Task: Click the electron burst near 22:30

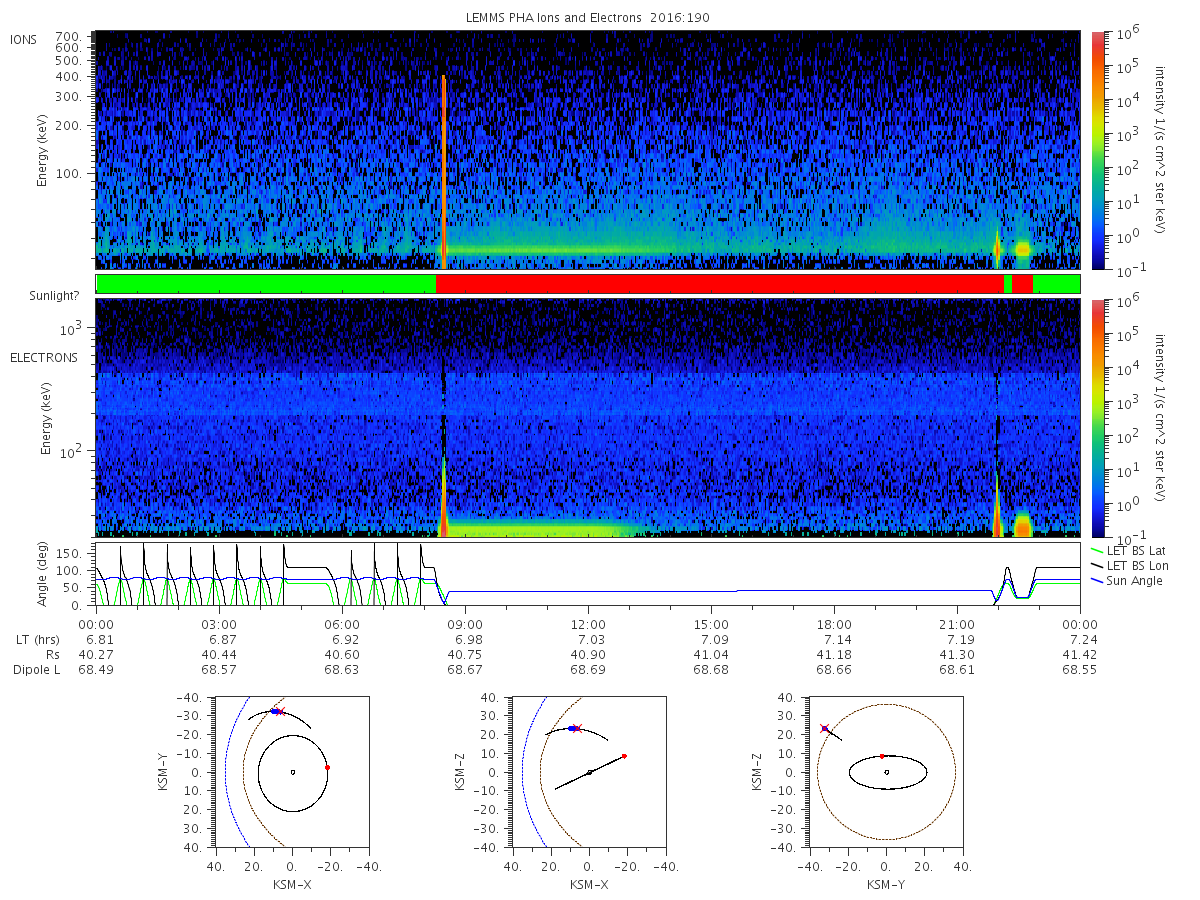Action: pyautogui.click(x=1022, y=524)
